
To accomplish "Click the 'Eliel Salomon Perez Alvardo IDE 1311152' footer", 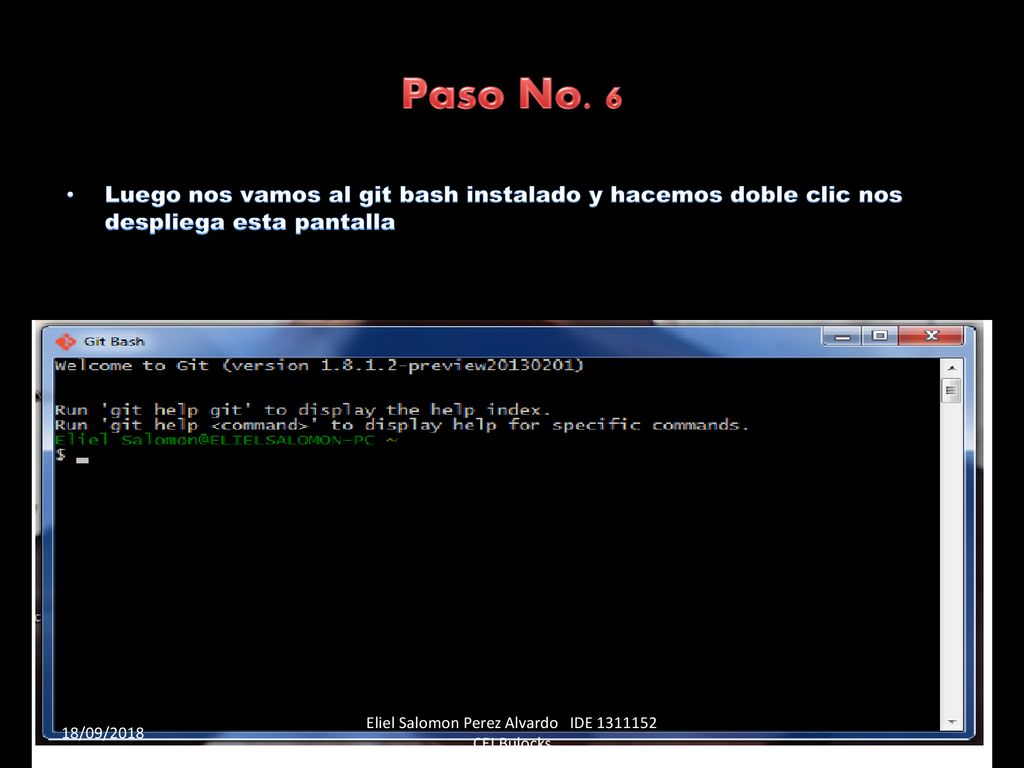I will [511, 723].
